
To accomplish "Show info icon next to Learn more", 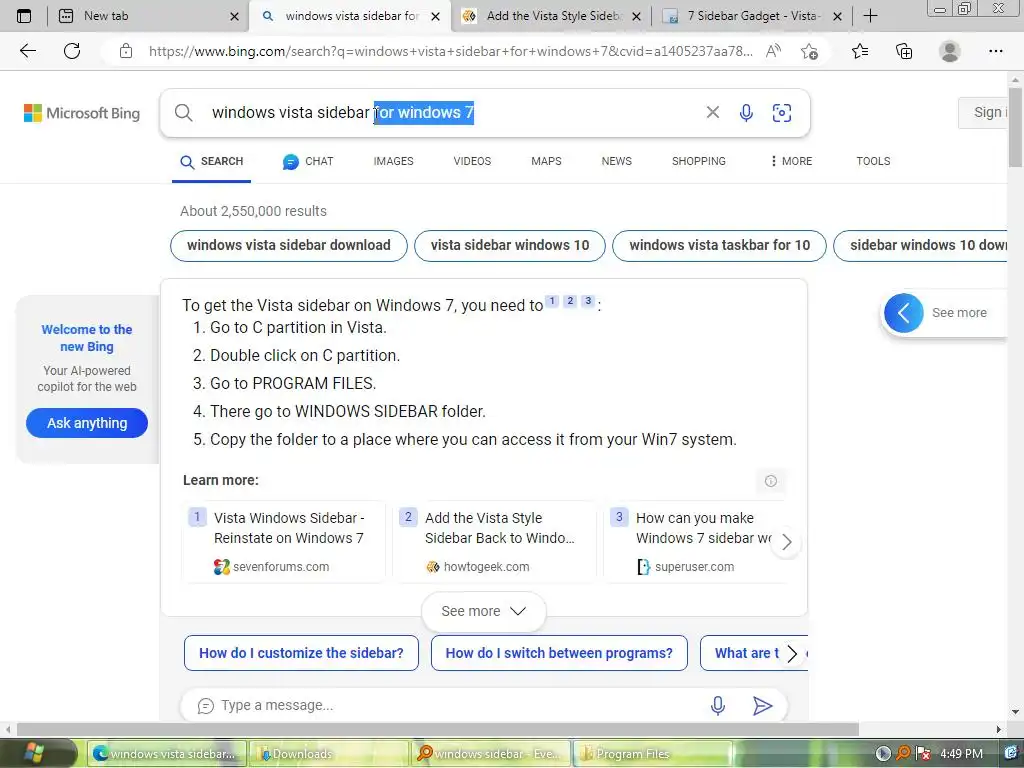I will coord(771,481).
